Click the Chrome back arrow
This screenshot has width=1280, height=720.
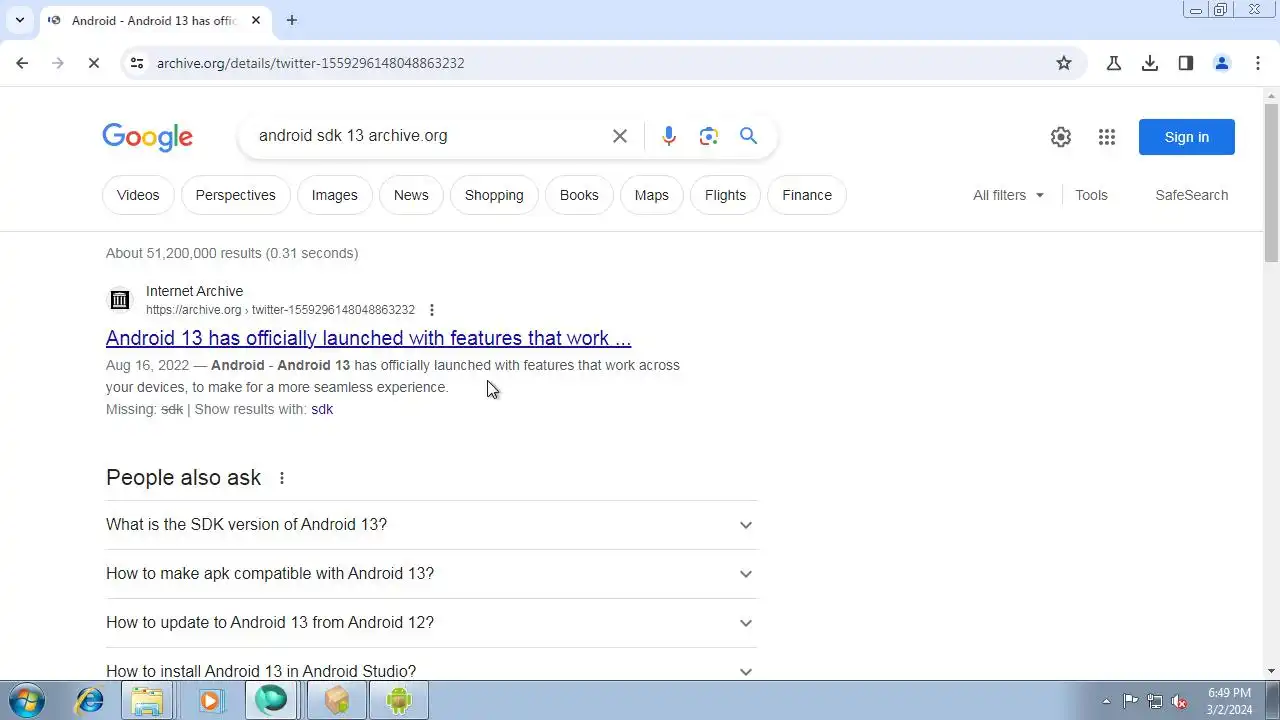(x=22, y=63)
